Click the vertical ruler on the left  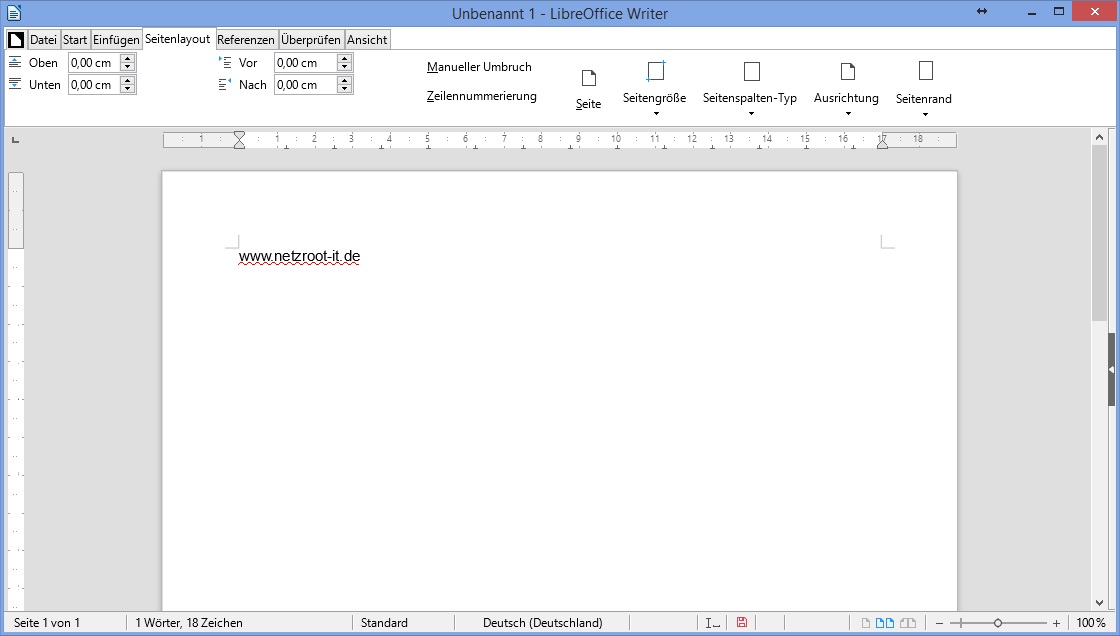click(16, 391)
